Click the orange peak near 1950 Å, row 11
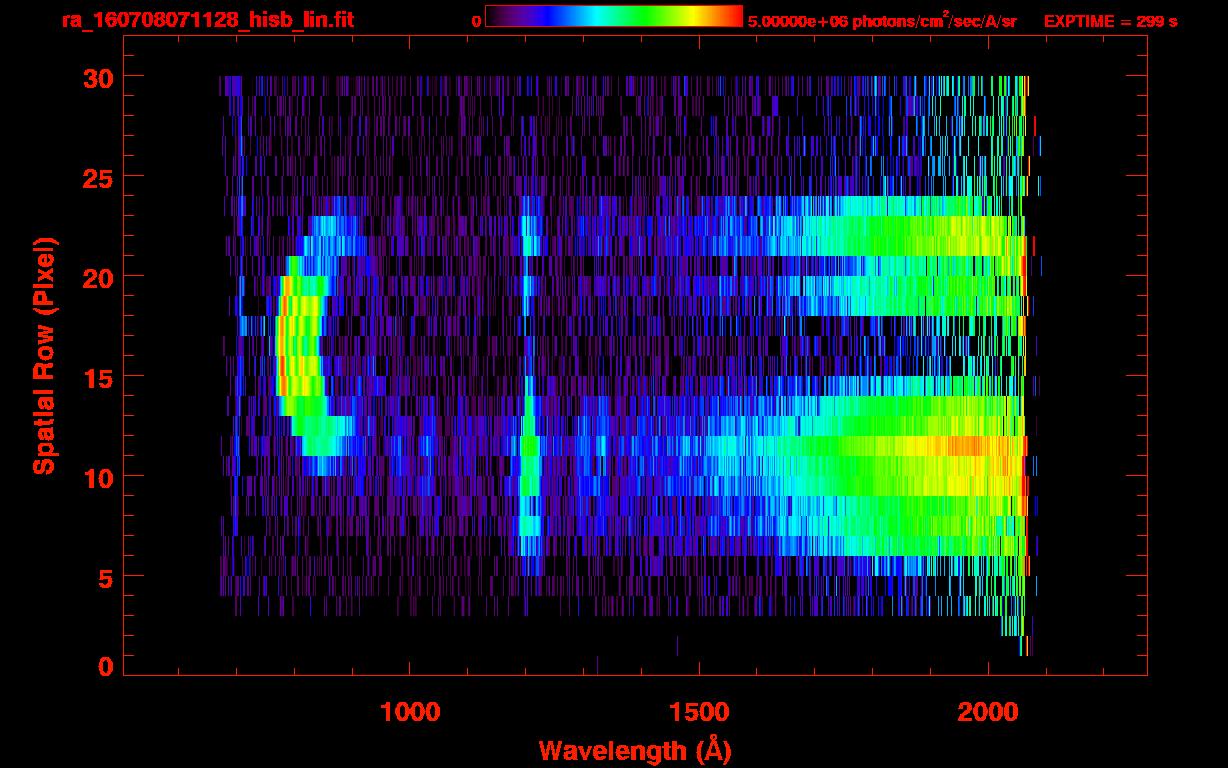The width and height of the screenshot is (1228, 768). pos(965,446)
